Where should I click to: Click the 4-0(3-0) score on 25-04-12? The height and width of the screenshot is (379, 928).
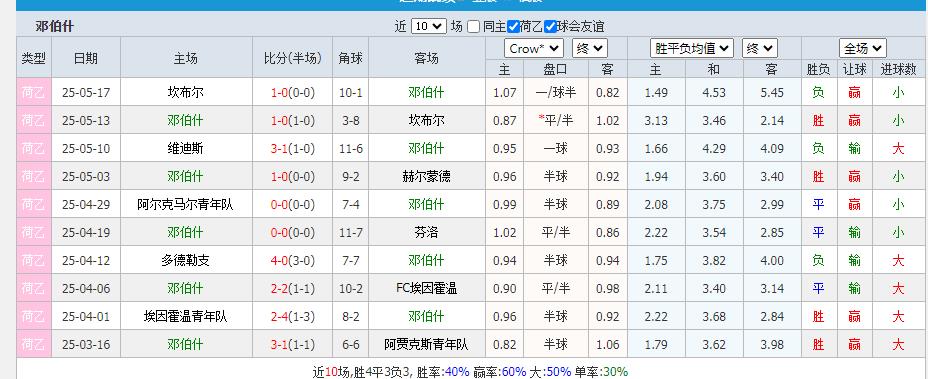point(292,260)
